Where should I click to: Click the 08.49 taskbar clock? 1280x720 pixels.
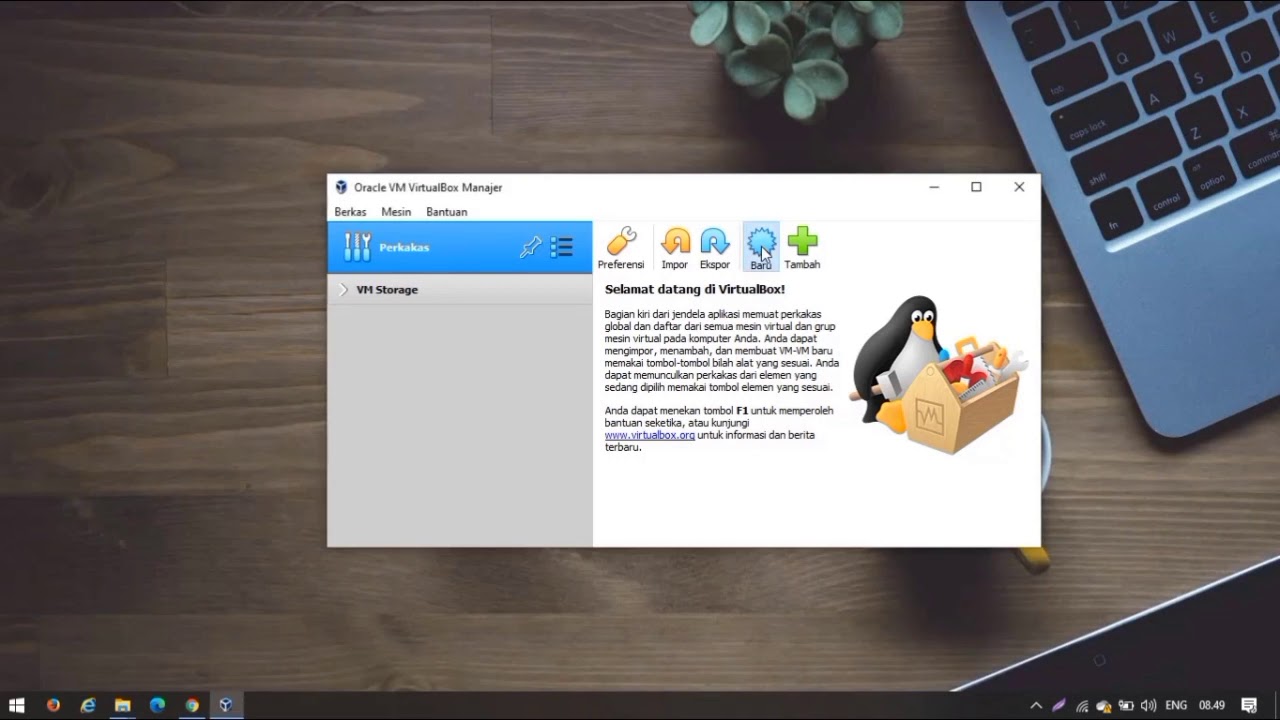1212,705
